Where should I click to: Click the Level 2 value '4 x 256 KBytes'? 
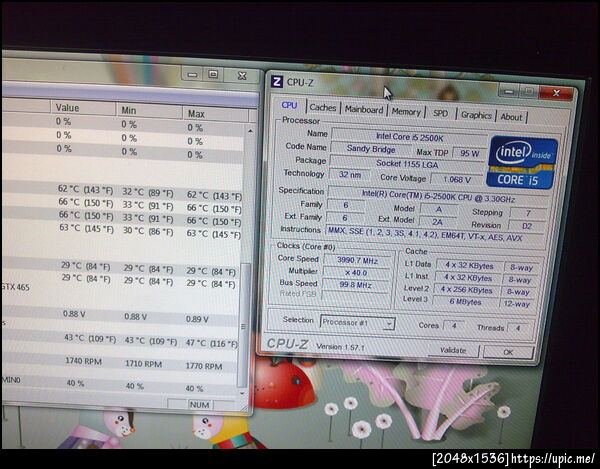(x=466, y=290)
